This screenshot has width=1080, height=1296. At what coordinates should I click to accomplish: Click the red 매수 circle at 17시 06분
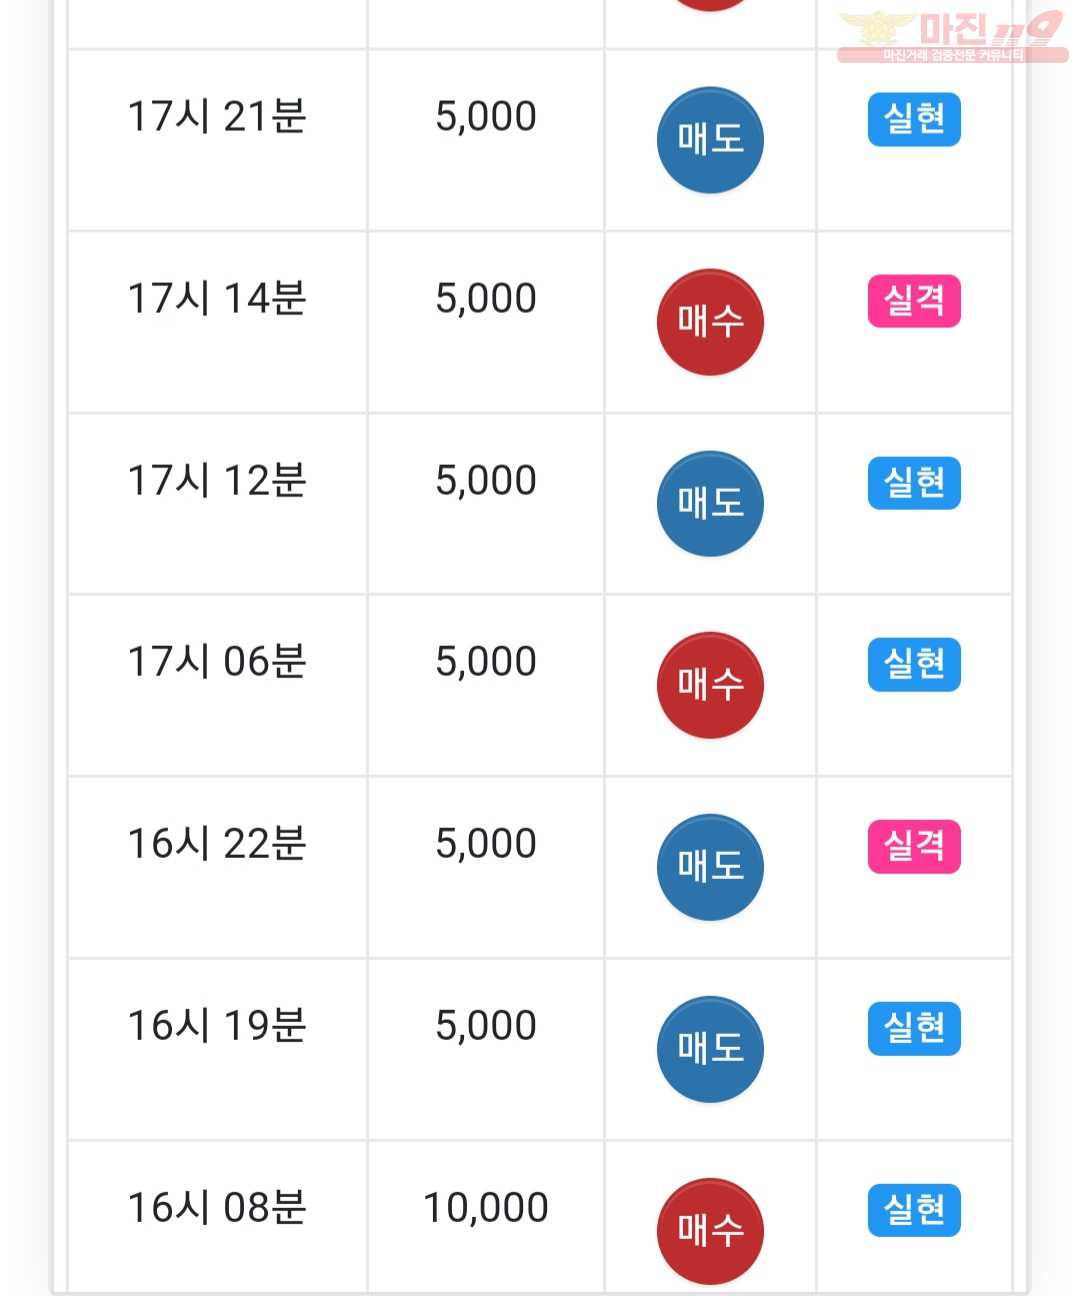(710, 685)
